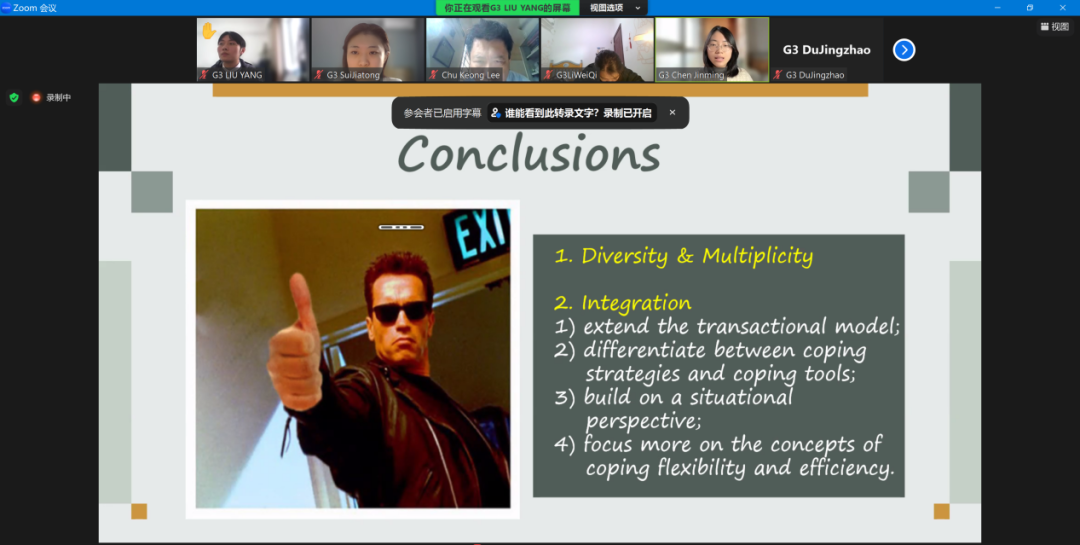Minimize the Zoom meeting window
This screenshot has width=1080, height=545.
click(x=997, y=8)
